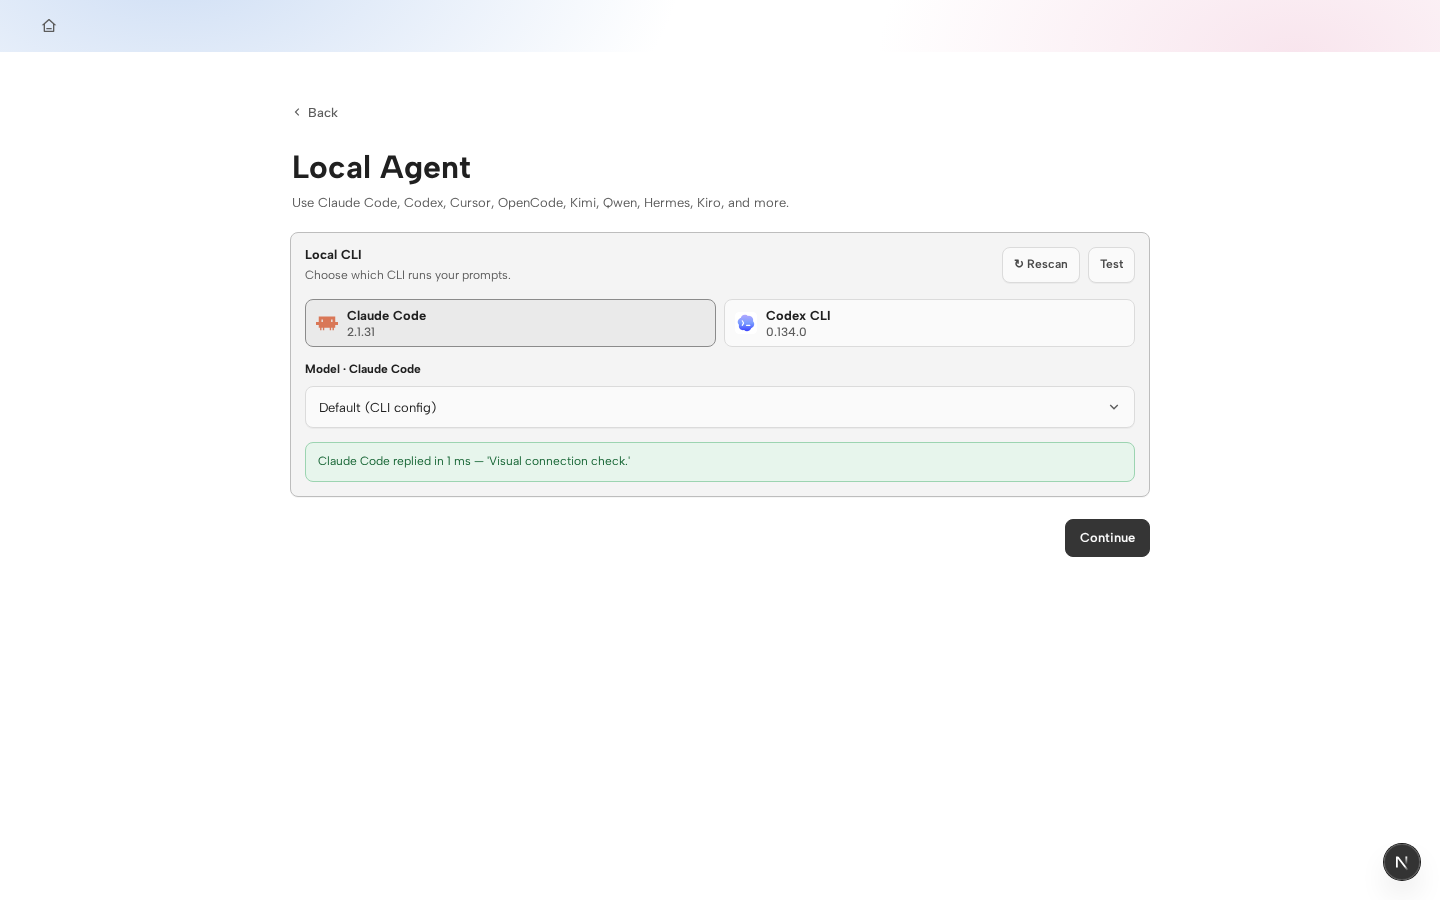Click the 'Choose which CLI runs your prompts.' text
This screenshot has width=1440, height=900.
(x=408, y=275)
